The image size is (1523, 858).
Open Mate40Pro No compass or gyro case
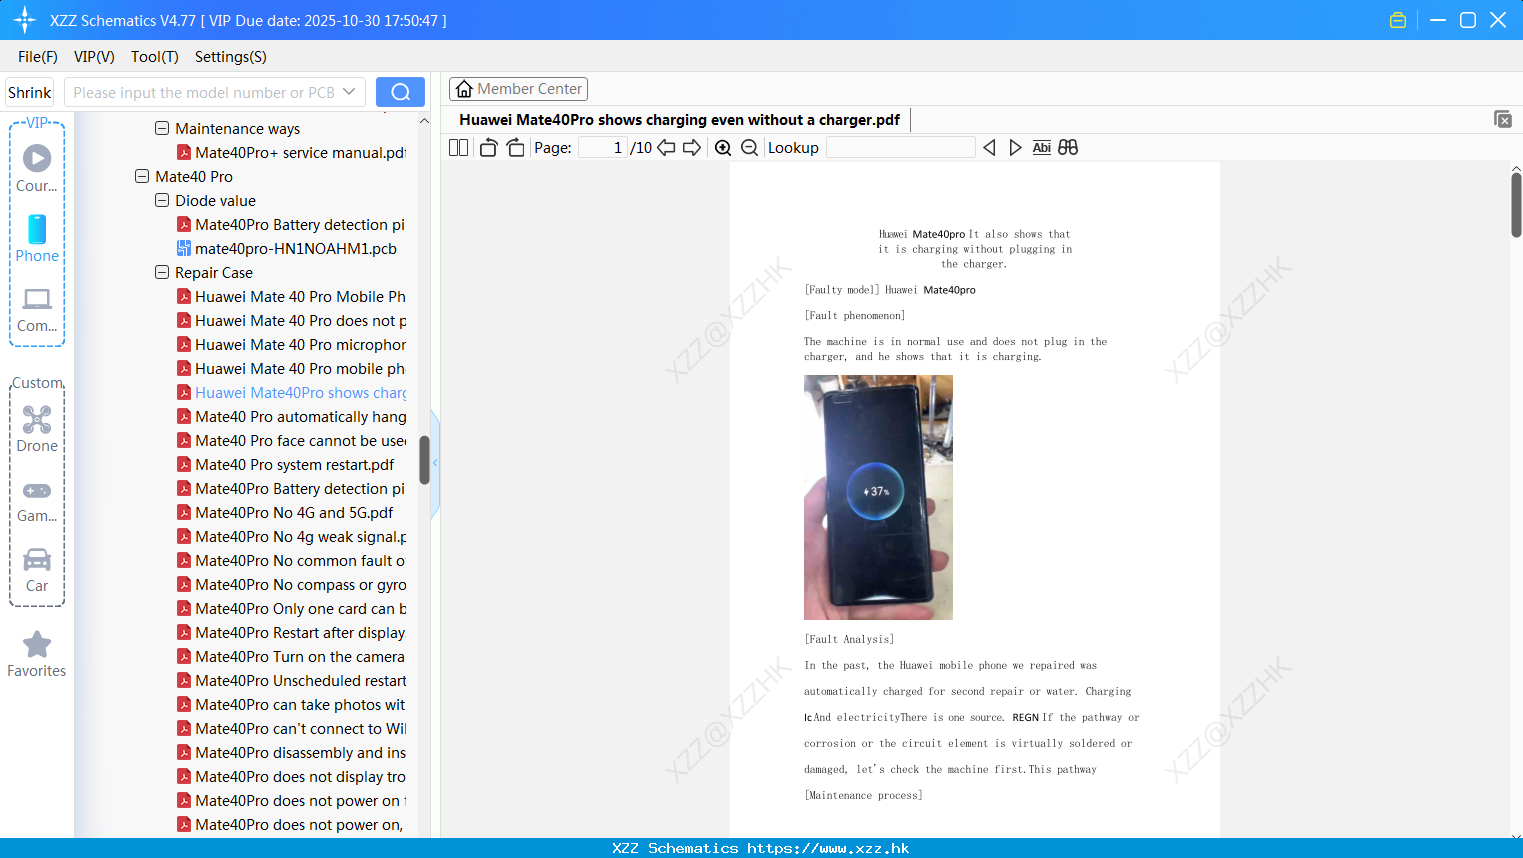pyautogui.click(x=292, y=584)
